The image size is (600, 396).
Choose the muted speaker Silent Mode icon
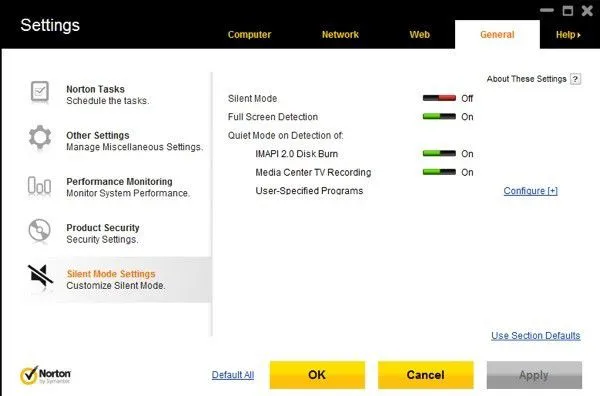click(x=40, y=276)
